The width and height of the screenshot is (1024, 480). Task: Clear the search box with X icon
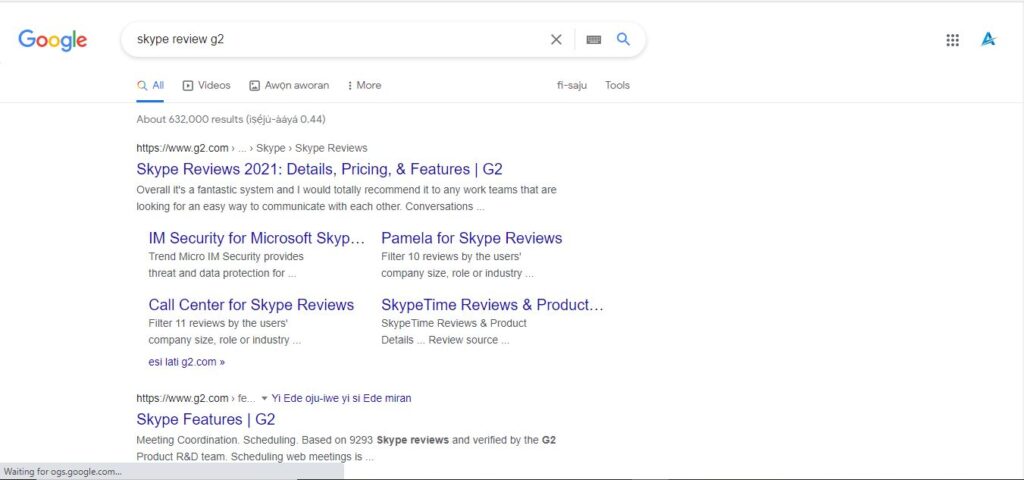(x=556, y=40)
